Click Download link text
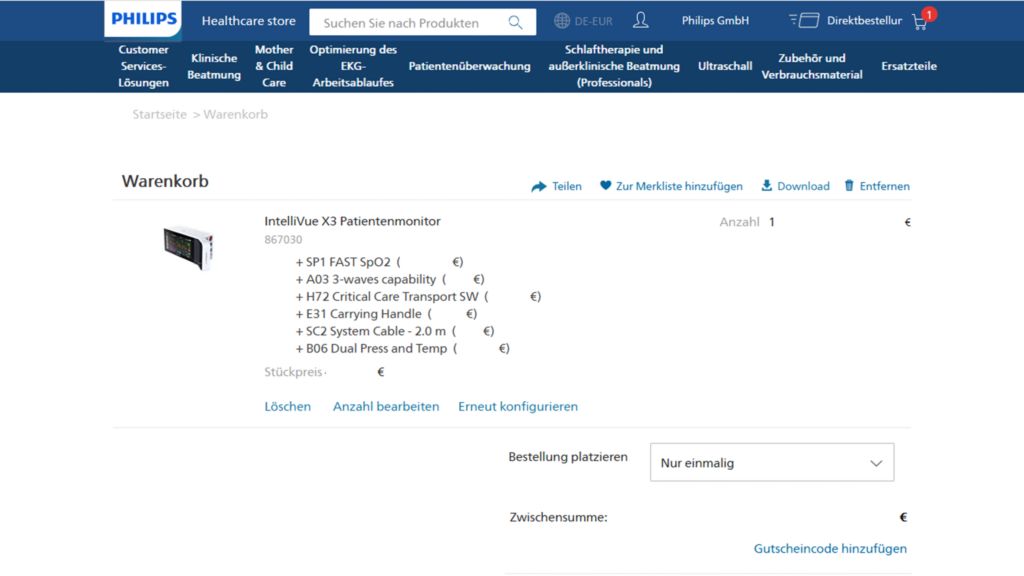This screenshot has width=1024, height=576. coord(803,186)
